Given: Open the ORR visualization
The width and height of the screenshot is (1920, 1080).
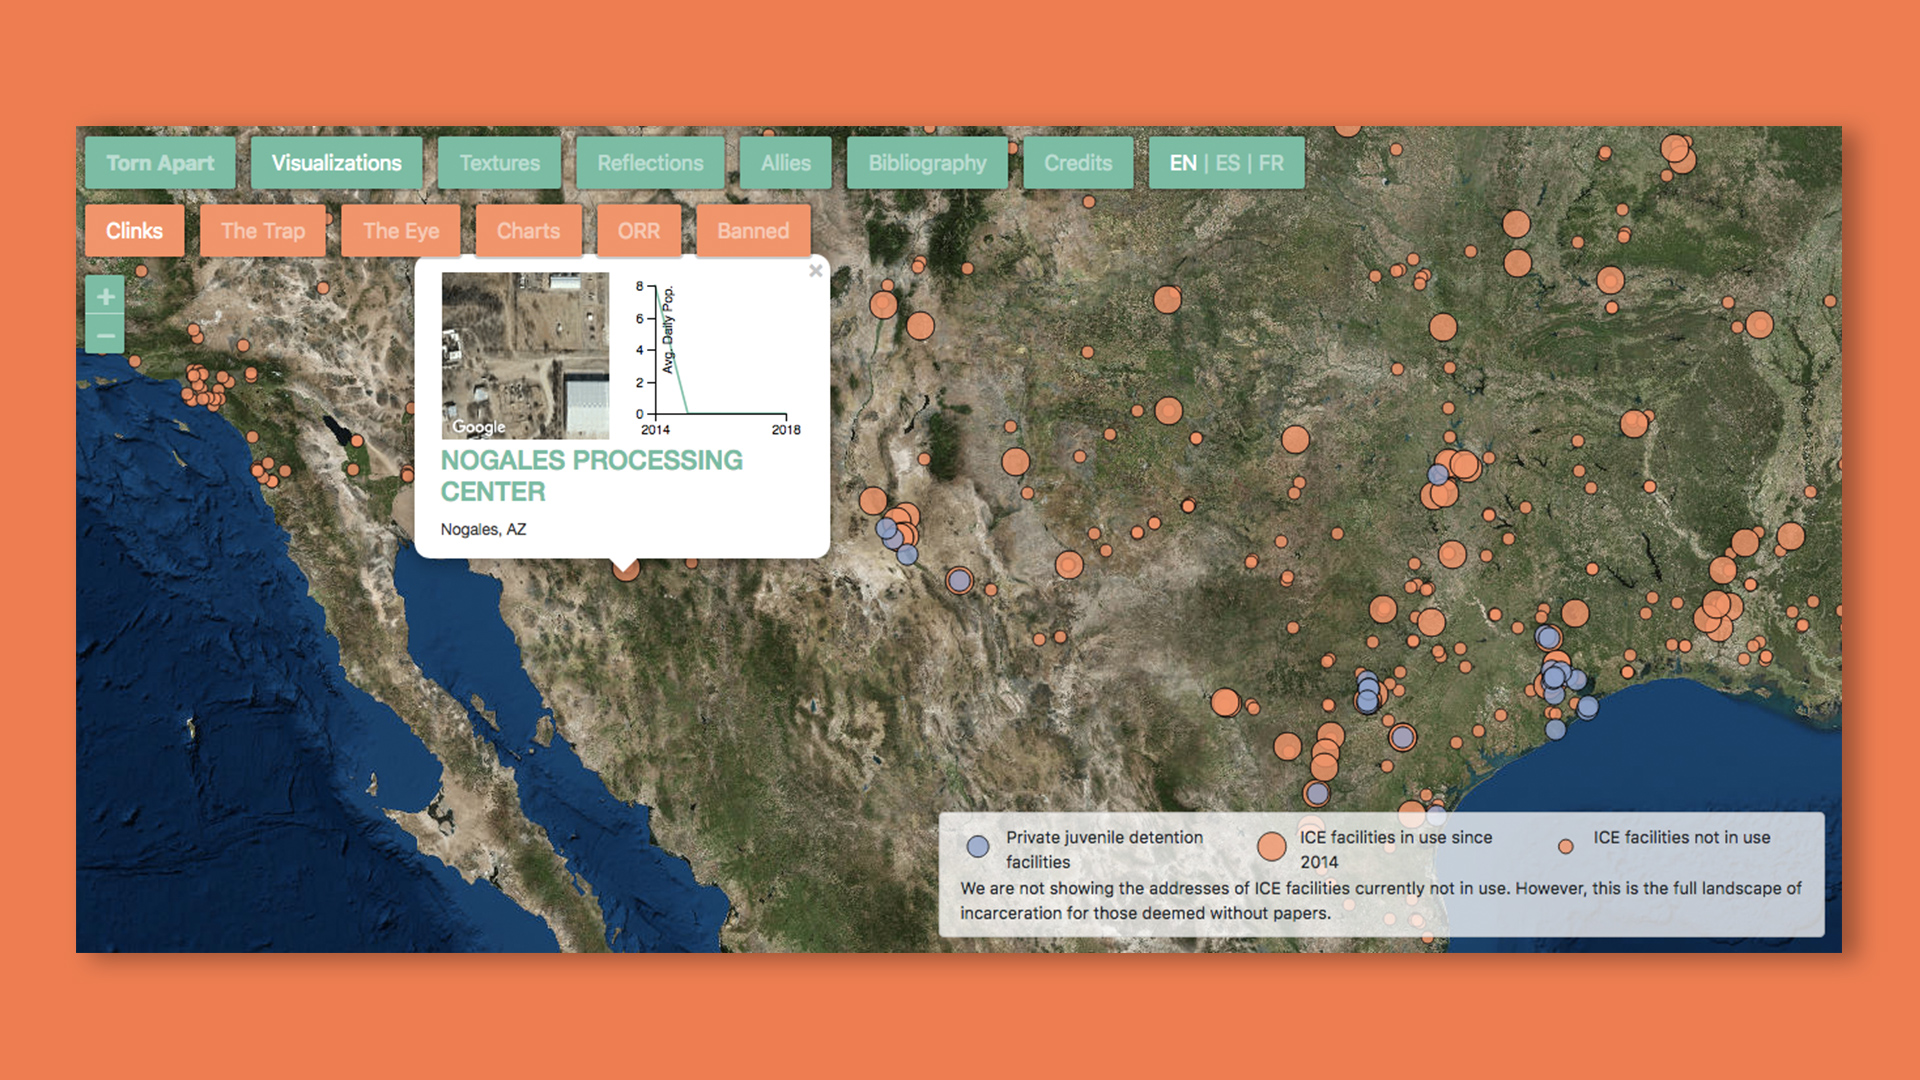Looking at the screenshot, I should [x=639, y=231].
